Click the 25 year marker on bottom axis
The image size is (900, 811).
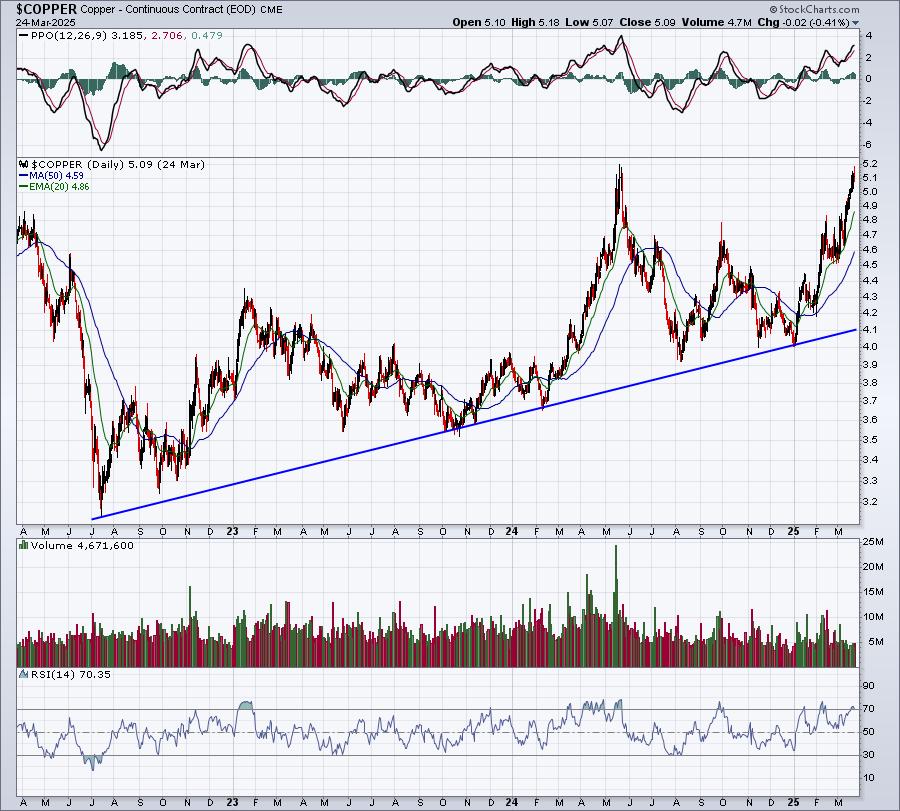click(793, 802)
